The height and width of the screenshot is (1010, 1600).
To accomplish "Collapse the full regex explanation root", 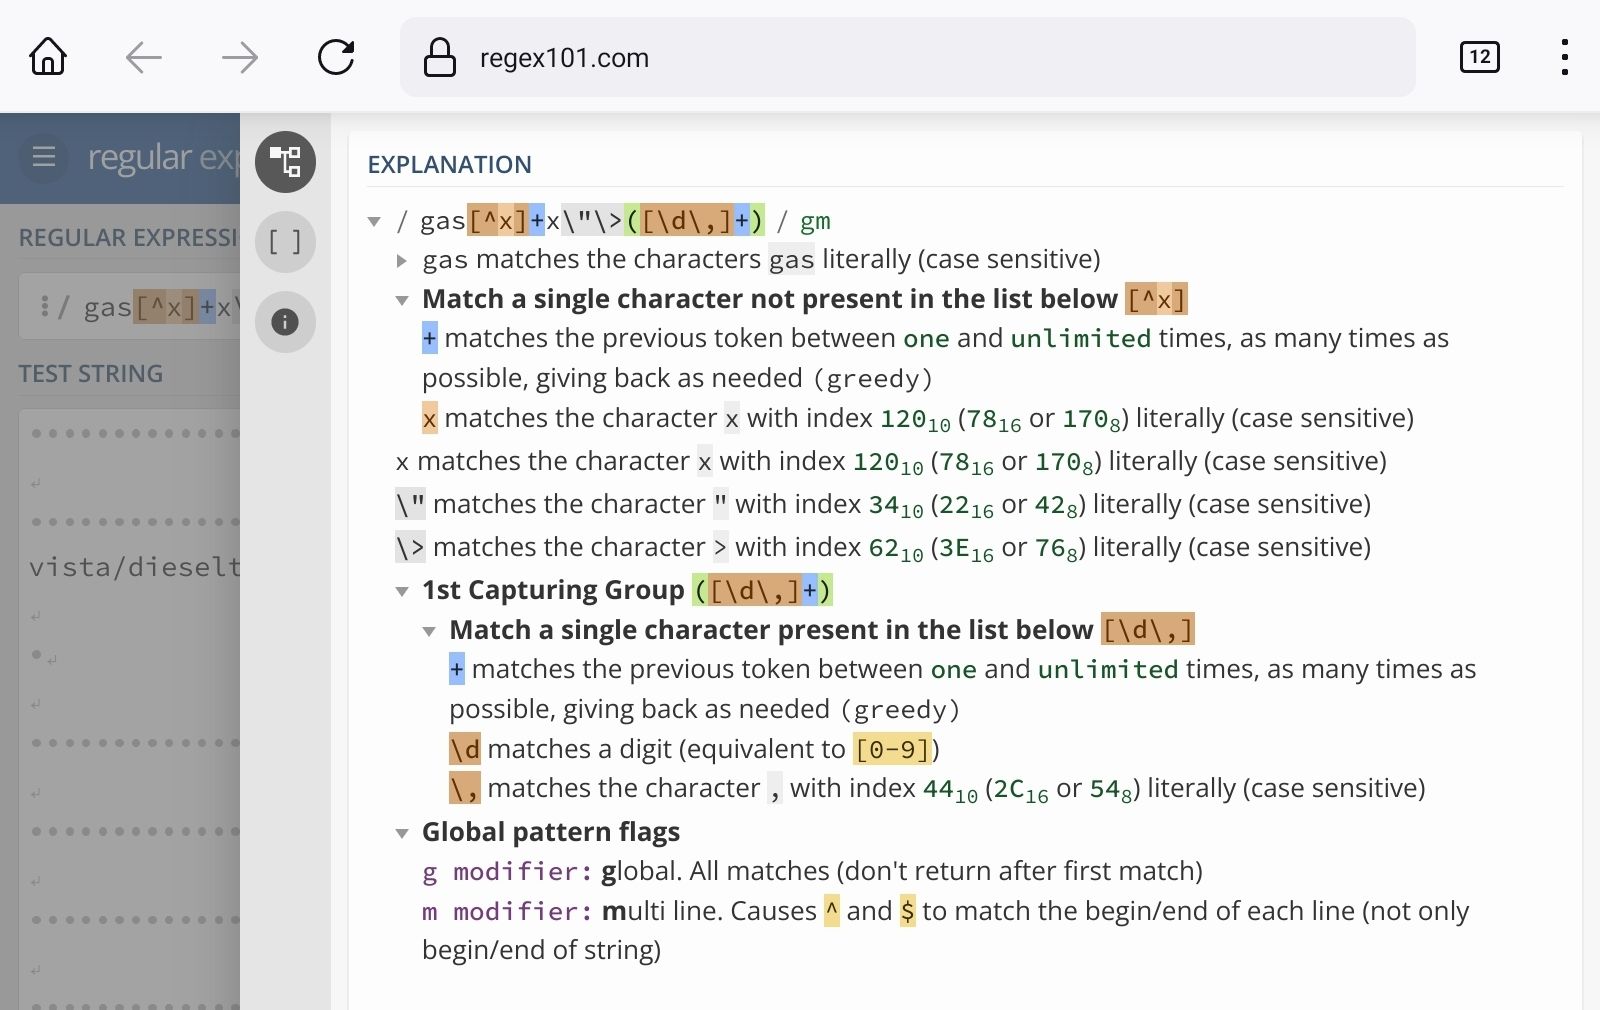I will click(x=374, y=221).
